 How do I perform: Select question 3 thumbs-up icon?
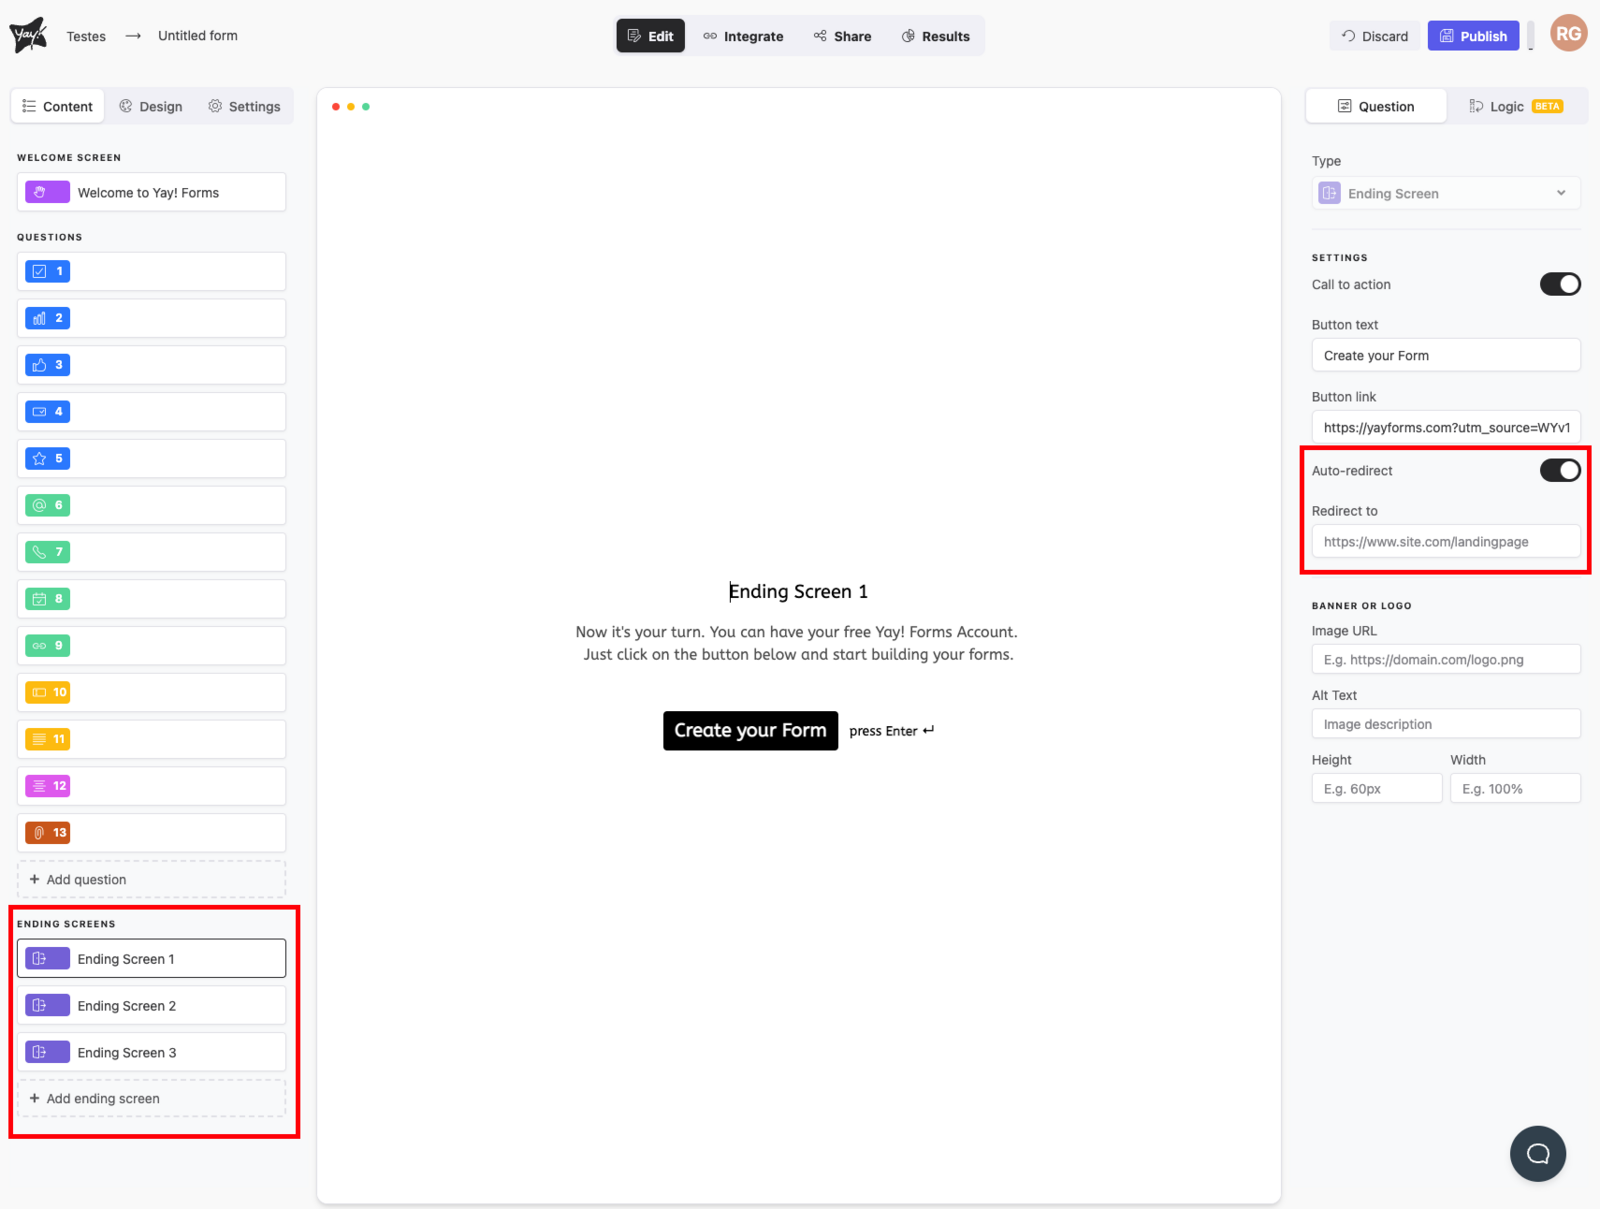point(40,365)
